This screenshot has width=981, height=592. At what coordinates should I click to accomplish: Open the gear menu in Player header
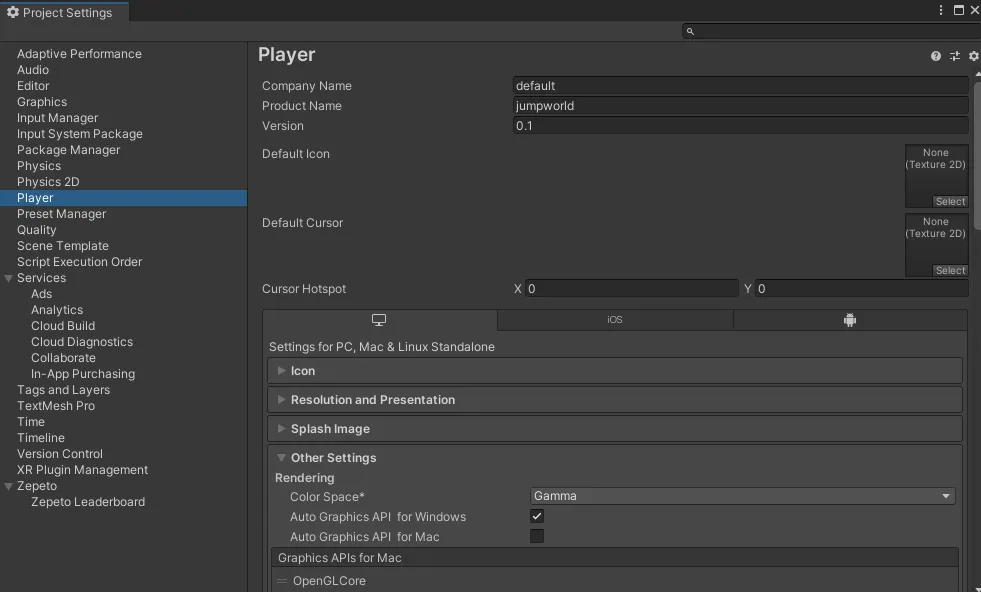[x=973, y=56]
